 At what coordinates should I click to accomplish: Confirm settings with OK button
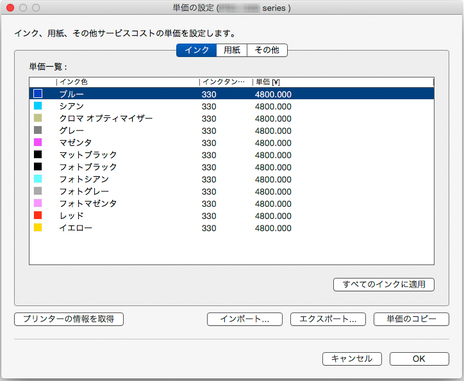pyautogui.click(x=419, y=359)
